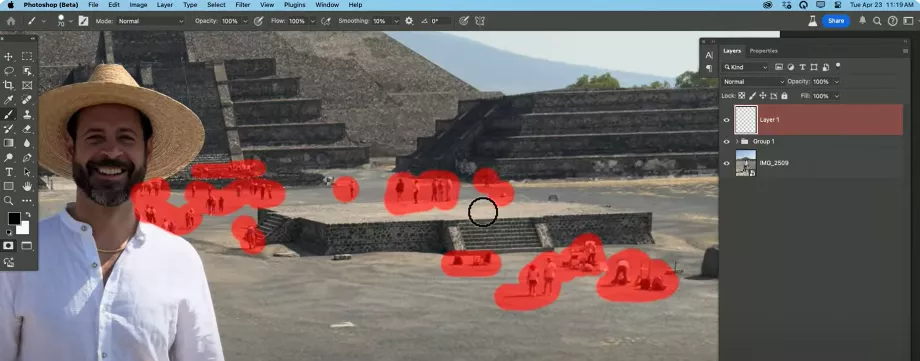This screenshot has width=920, height=361.
Task: Open the Select menu
Action: (216, 5)
